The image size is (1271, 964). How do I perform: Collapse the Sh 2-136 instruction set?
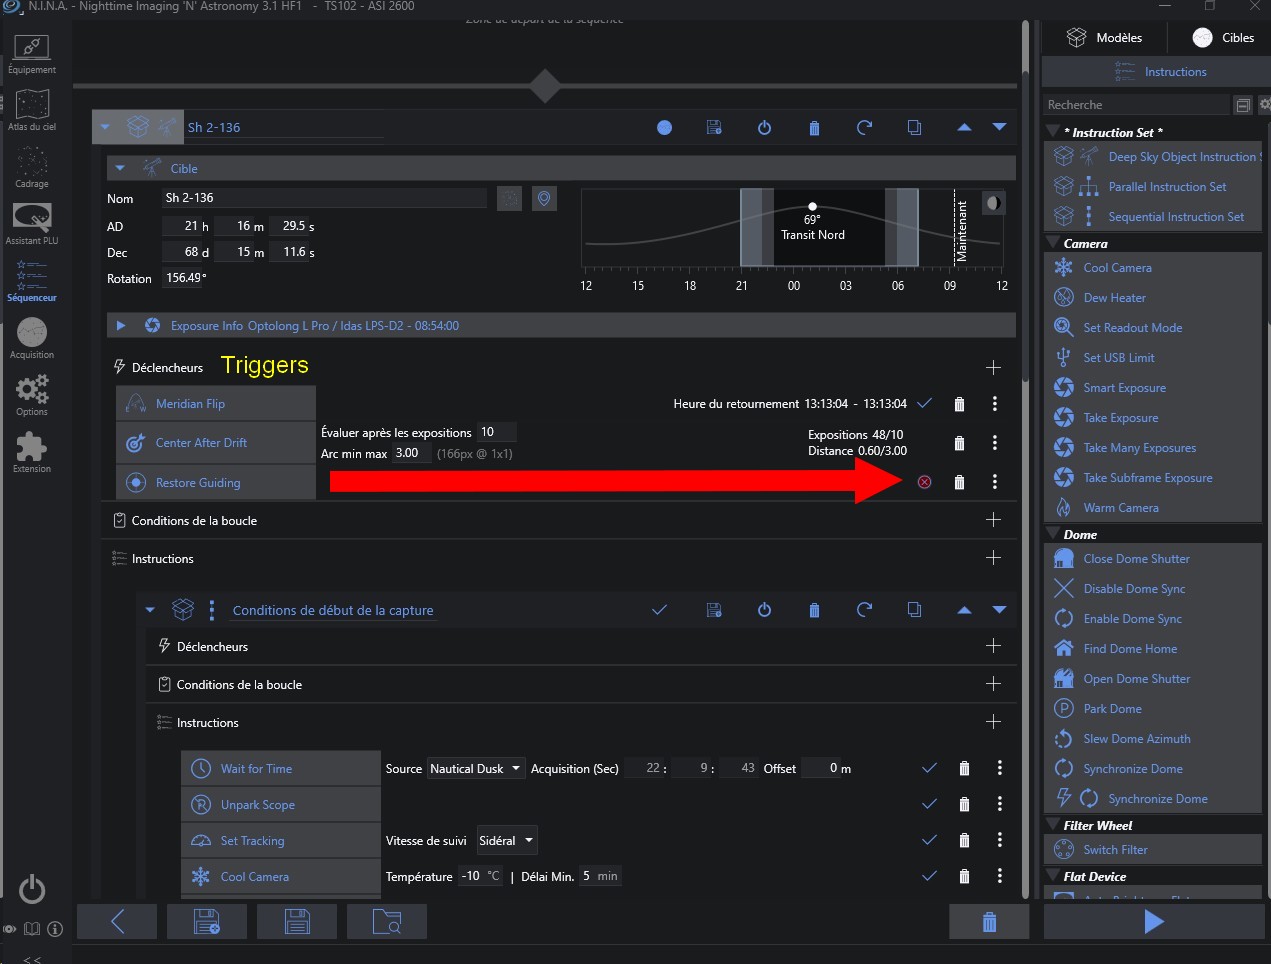[104, 127]
